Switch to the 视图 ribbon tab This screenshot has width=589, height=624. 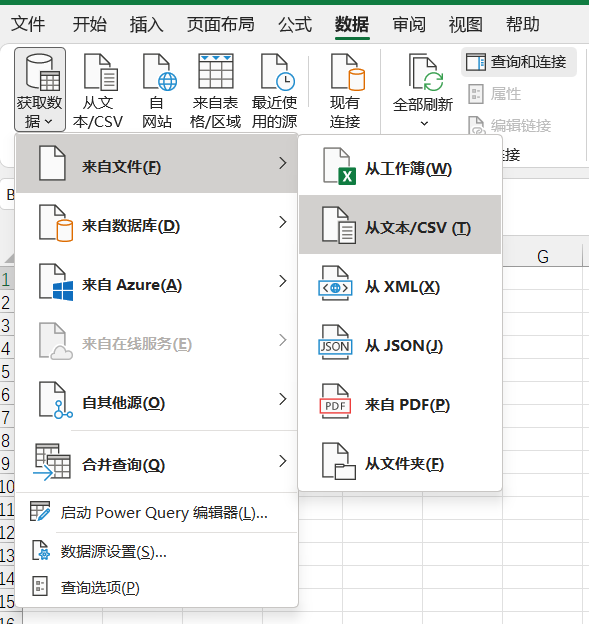pyautogui.click(x=466, y=25)
